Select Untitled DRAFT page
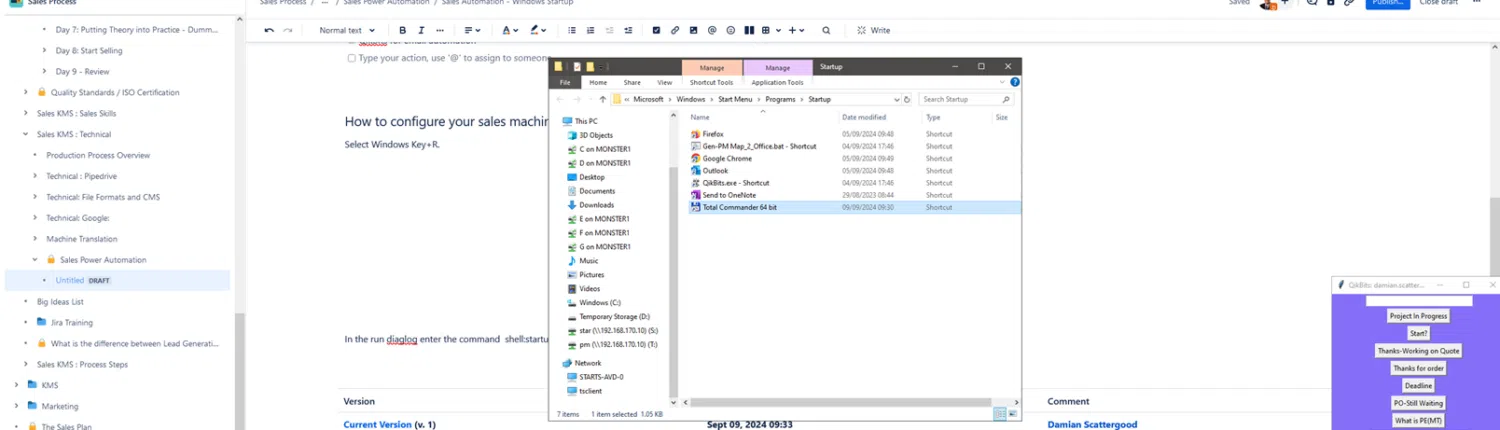This screenshot has width=1500, height=430. click(118, 280)
